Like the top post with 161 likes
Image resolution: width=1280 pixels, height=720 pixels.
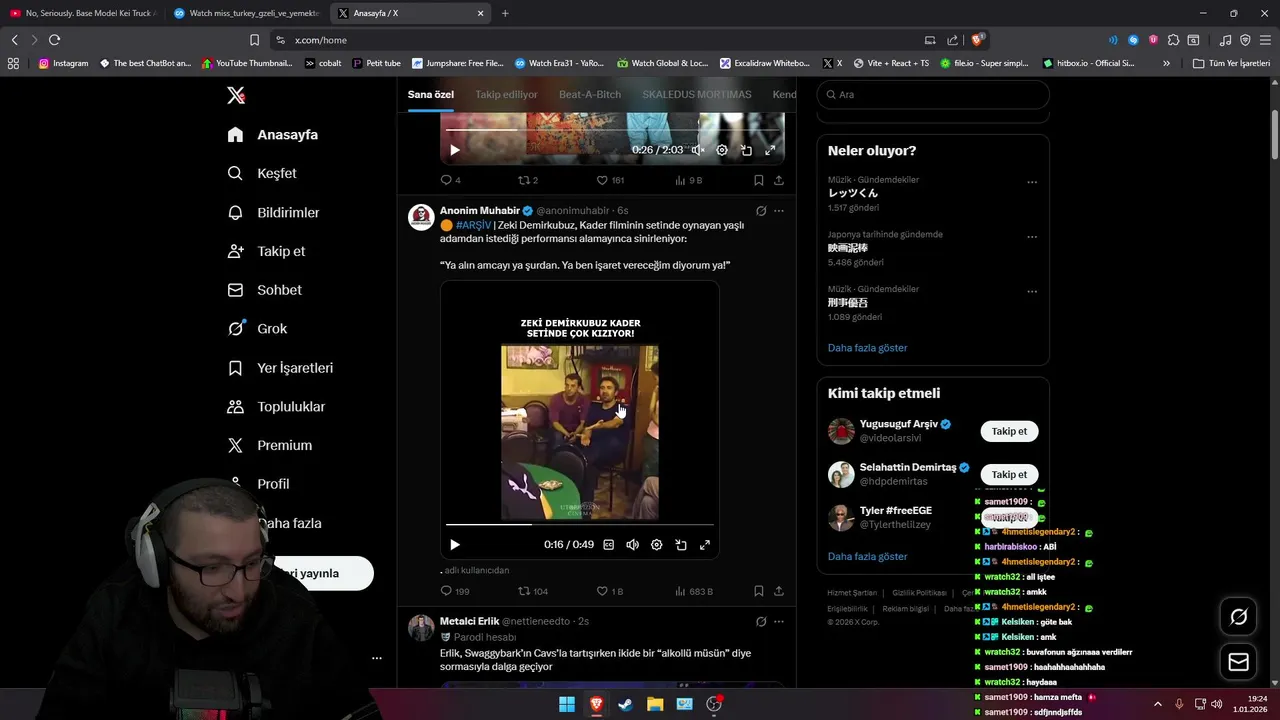[610, 180]
